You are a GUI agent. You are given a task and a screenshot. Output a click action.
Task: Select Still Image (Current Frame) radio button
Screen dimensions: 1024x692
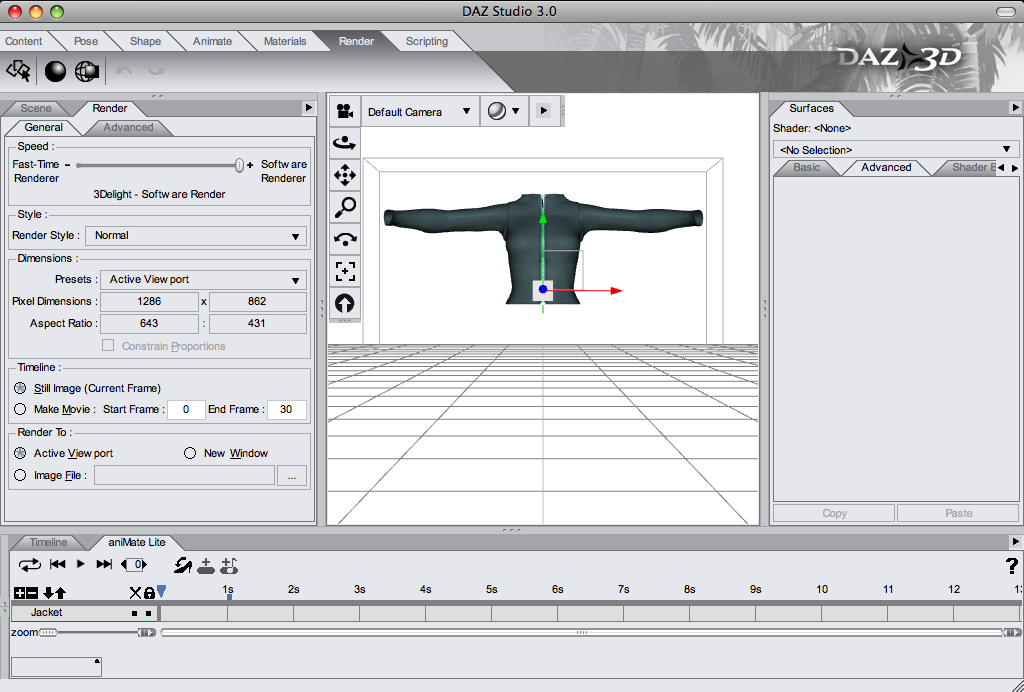pos(20,388)
